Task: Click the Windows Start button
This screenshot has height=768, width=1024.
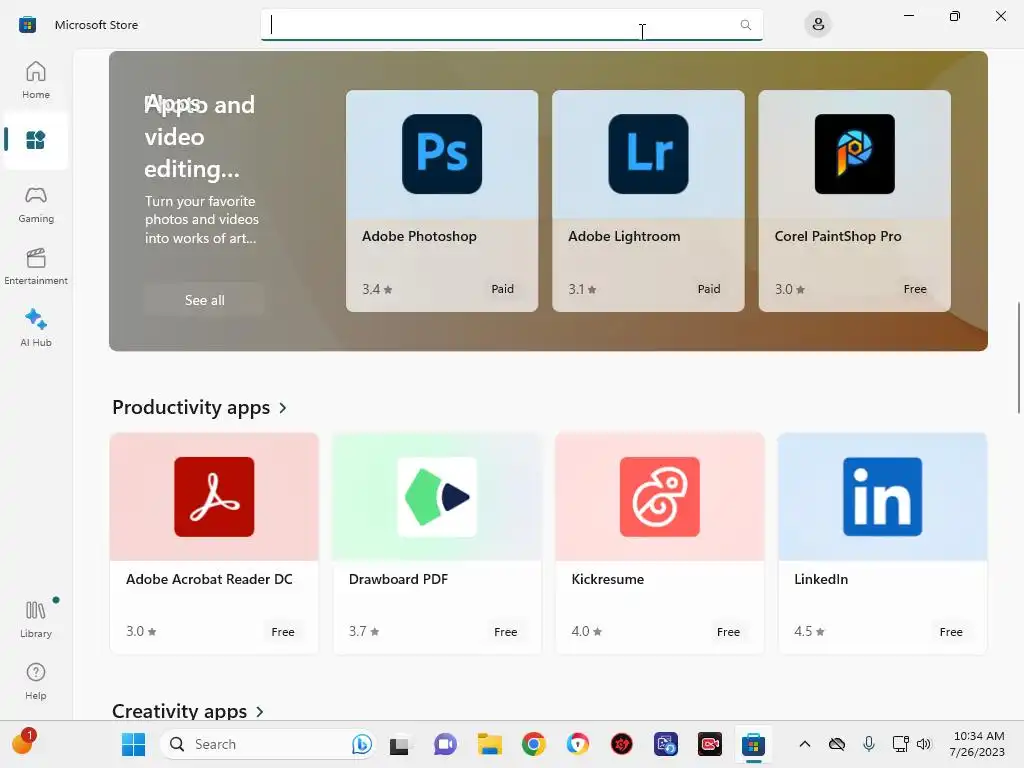Action: pyautogui.click(x=133, y=744)
